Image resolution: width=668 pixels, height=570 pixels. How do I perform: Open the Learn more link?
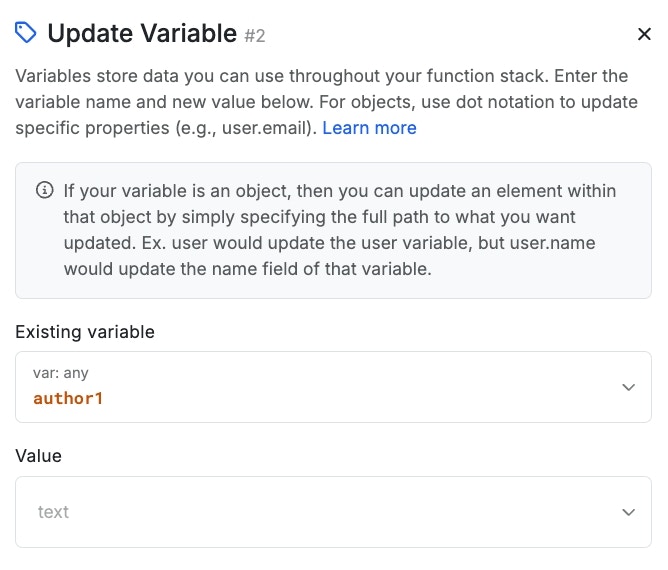369,128
